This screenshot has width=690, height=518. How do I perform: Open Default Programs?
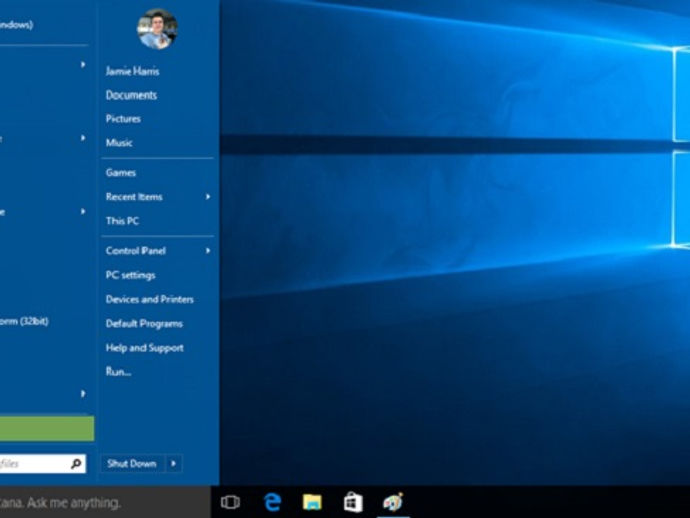pos(144,323)
